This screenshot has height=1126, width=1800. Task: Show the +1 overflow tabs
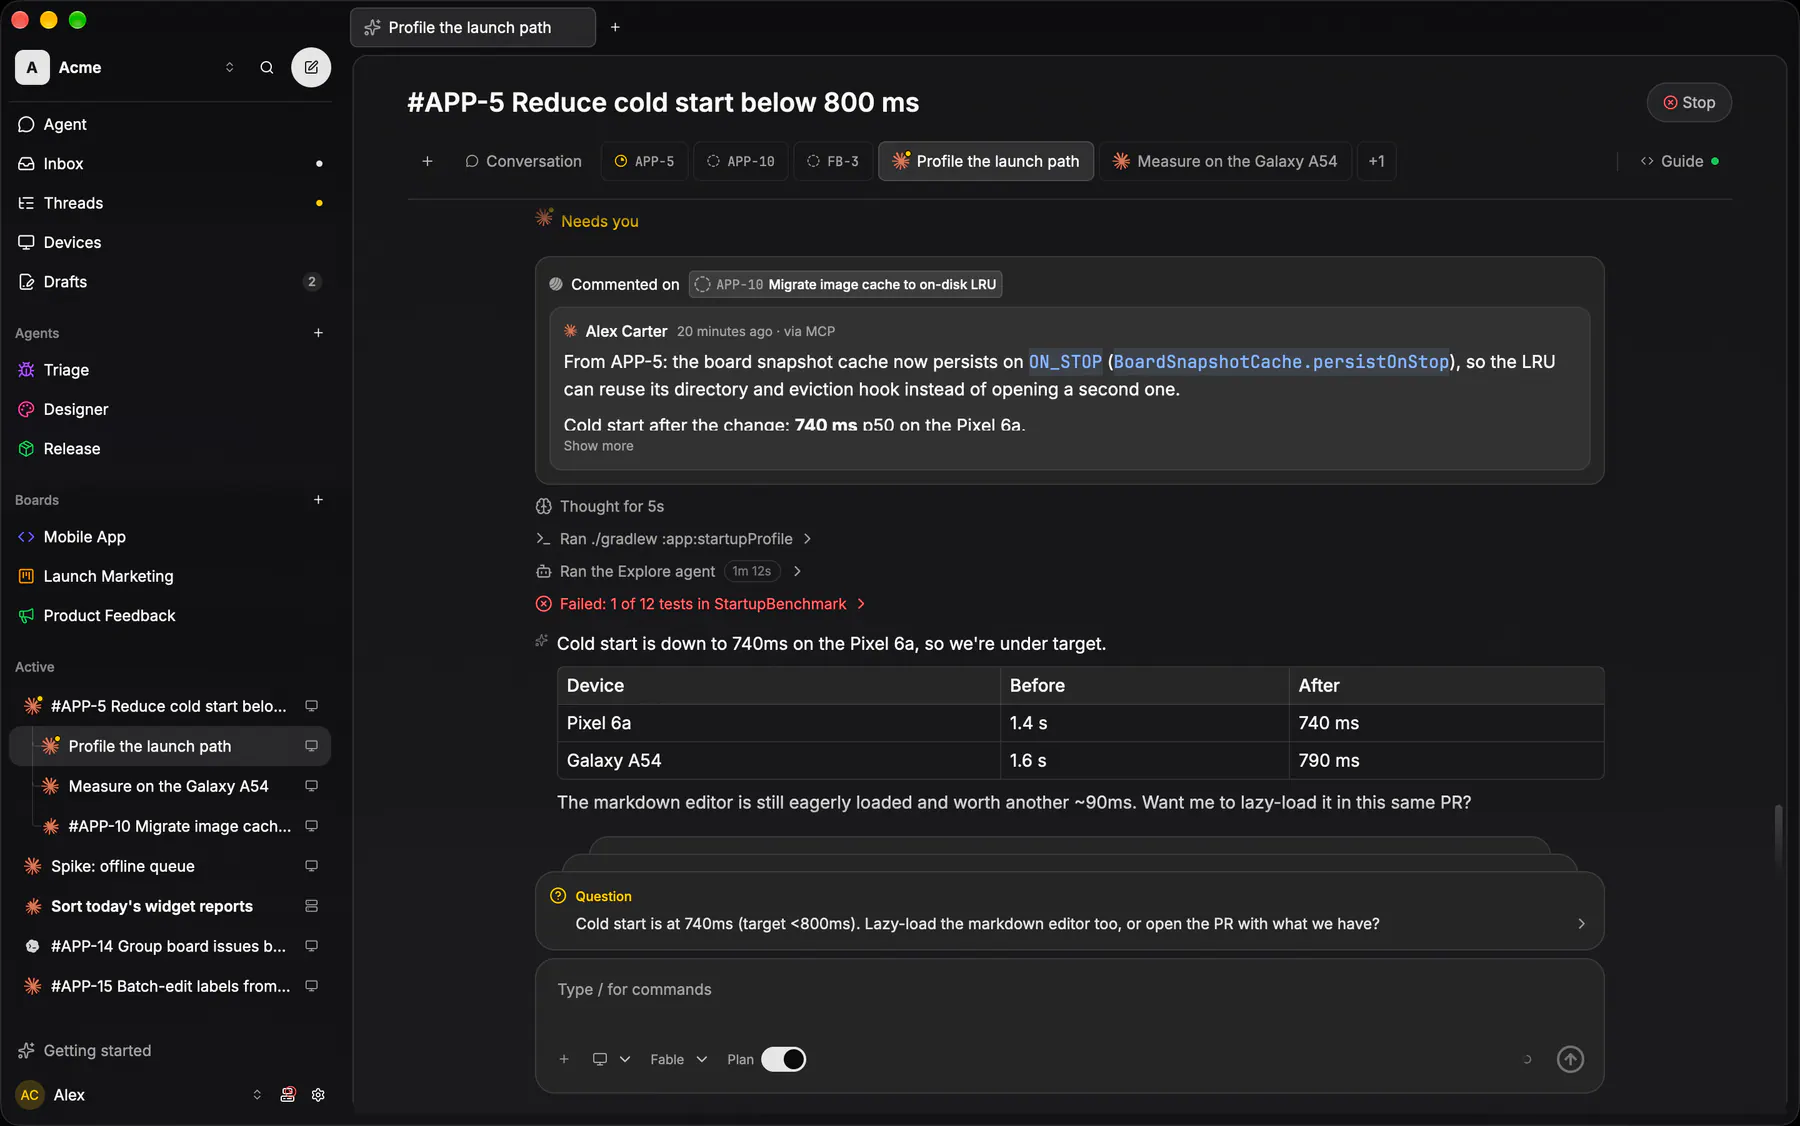point(1376,161)
